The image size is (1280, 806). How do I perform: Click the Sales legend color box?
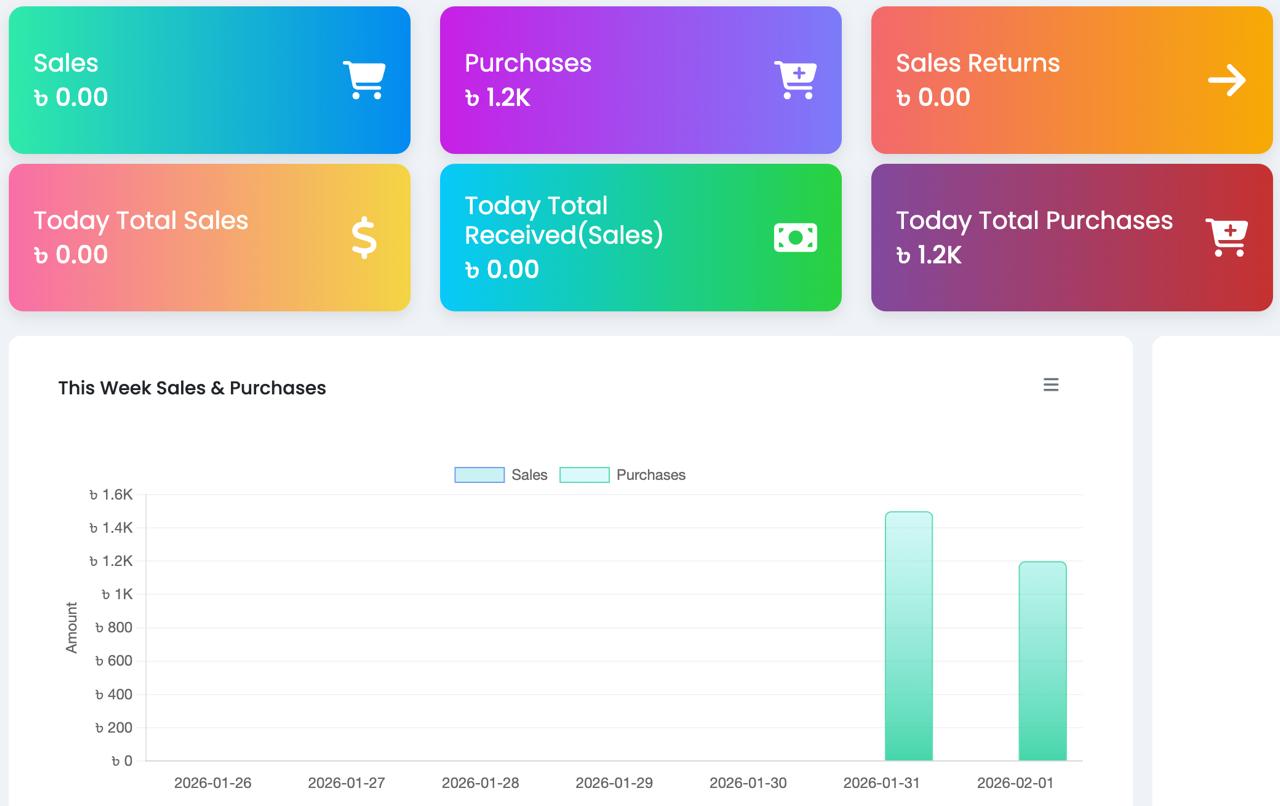(479, 475)
